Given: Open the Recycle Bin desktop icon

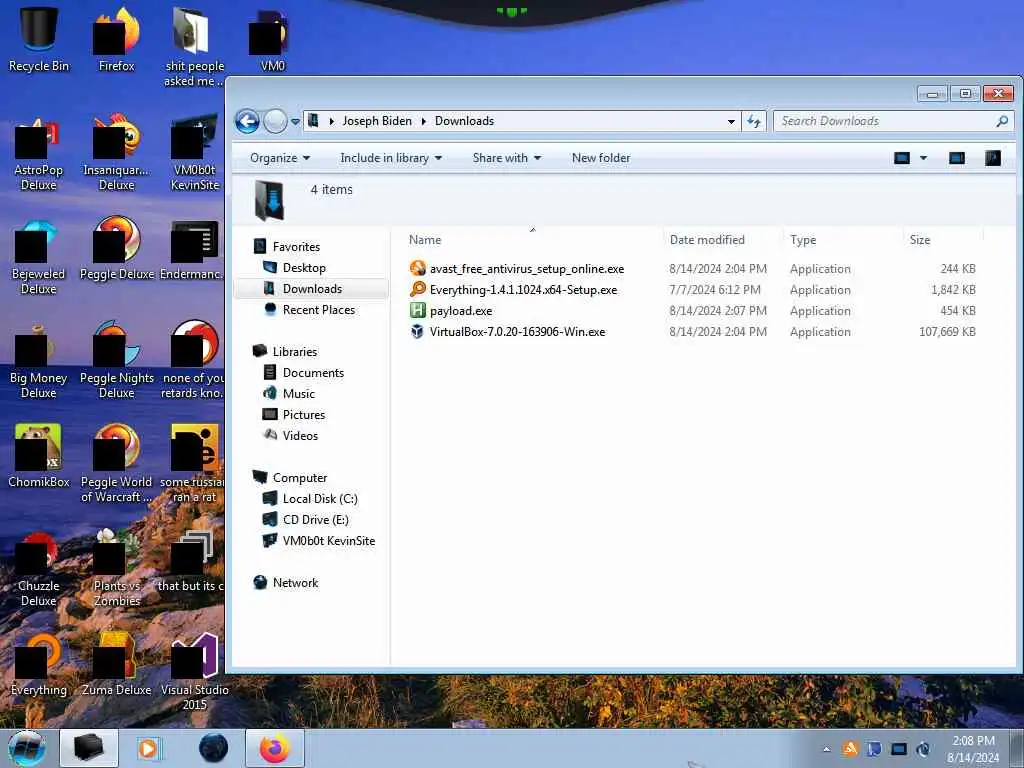Looking at the screenshot, I should [39, 39].
